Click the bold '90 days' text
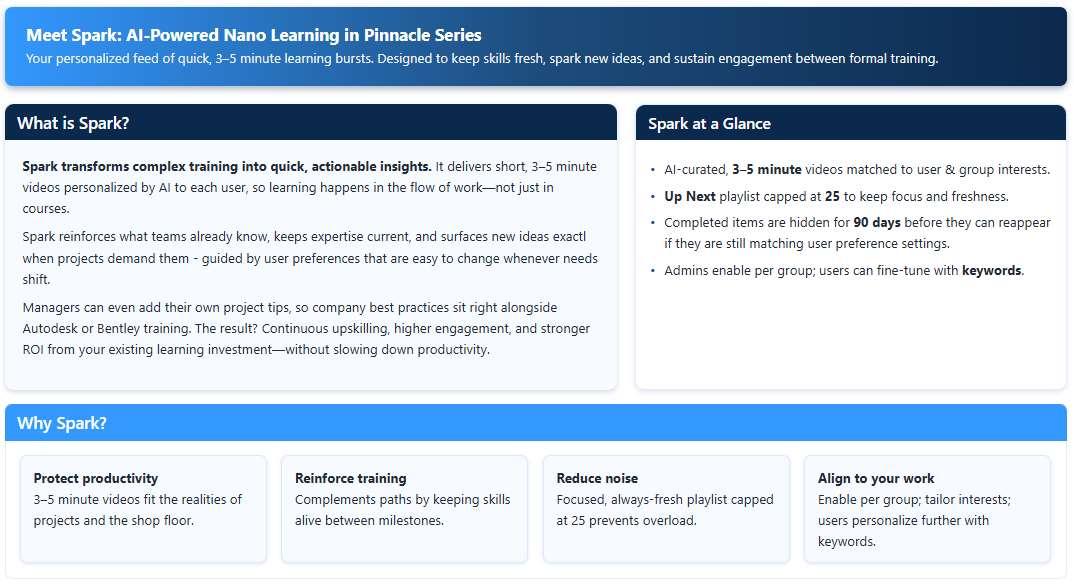The image size is (1074, 585). (879, 223)
